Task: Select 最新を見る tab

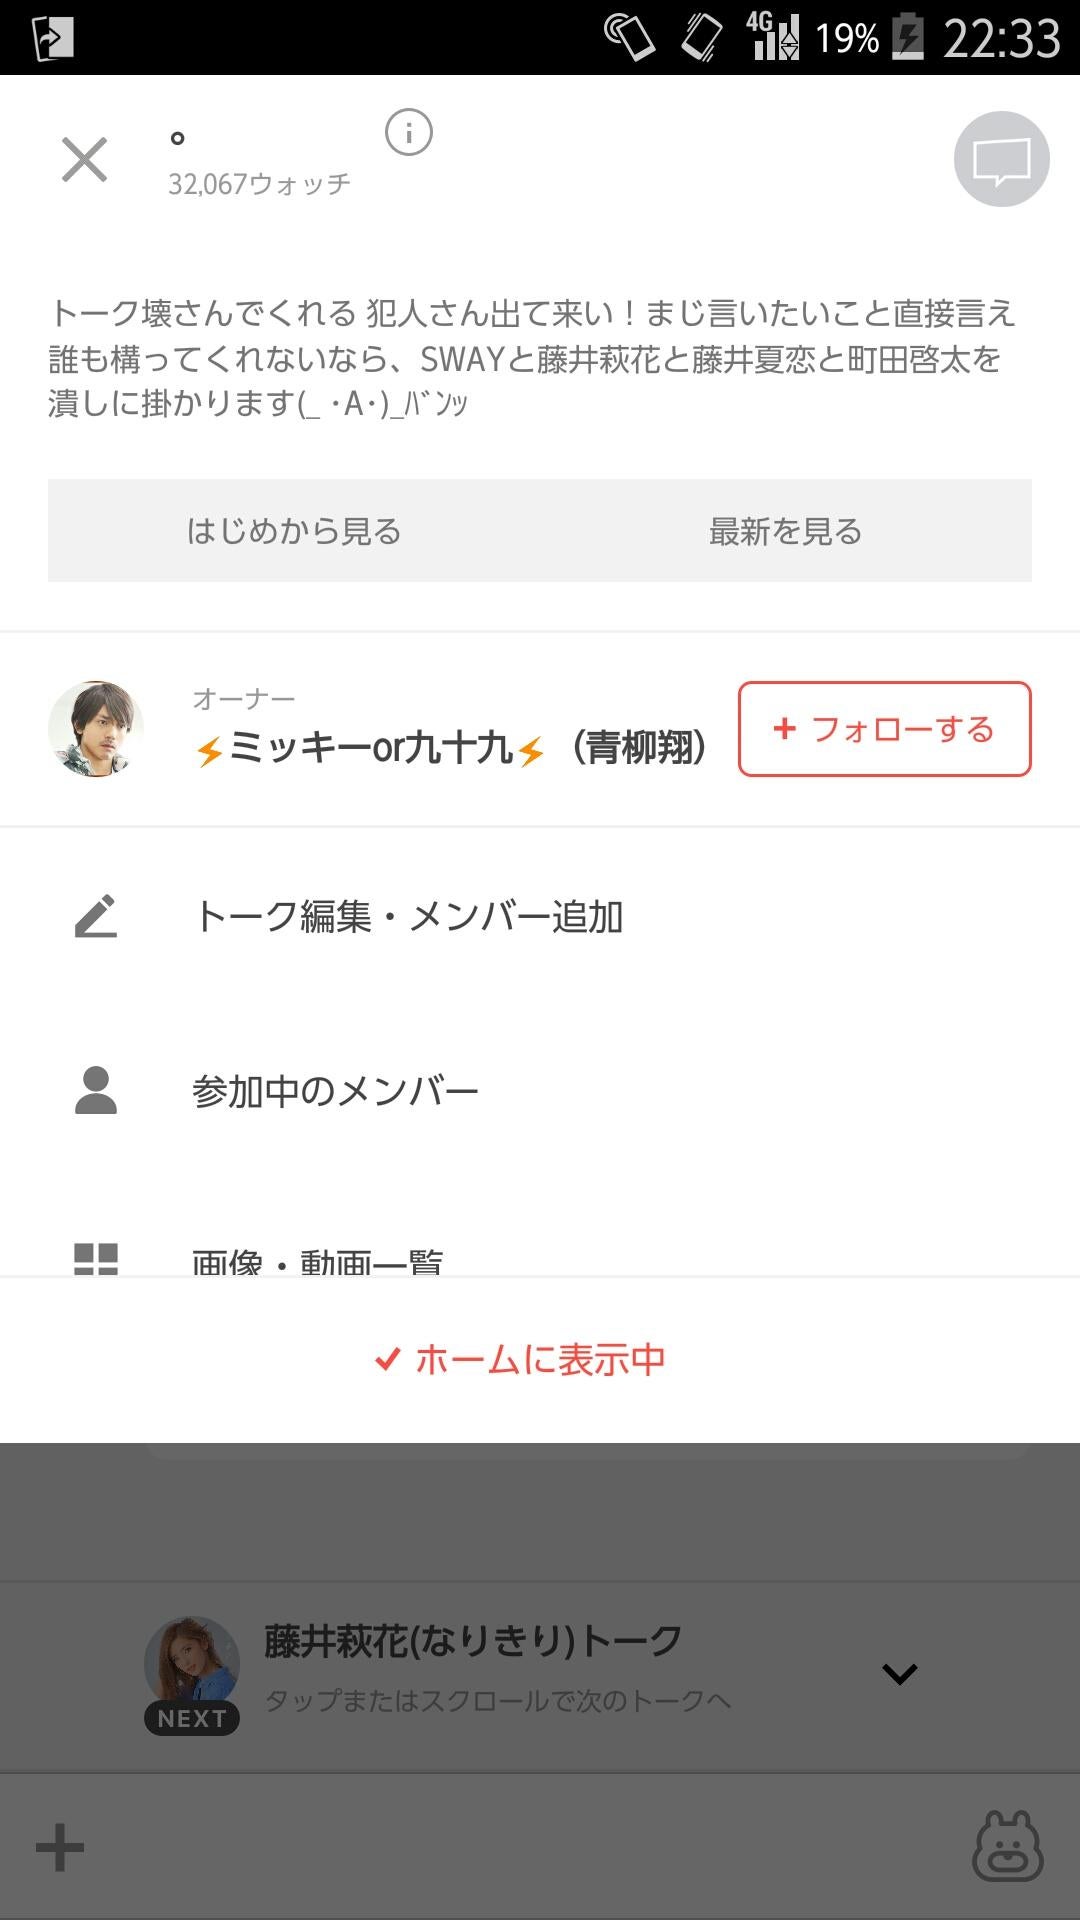Action: pyautogui.click(x=785, y=531)
